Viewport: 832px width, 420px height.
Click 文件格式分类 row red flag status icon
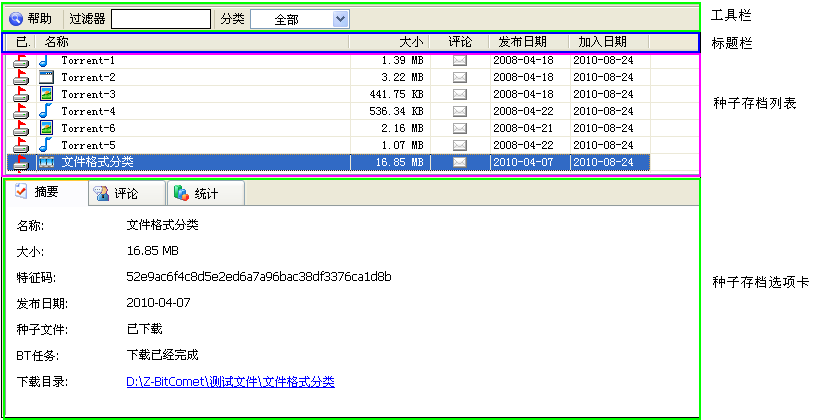point(21,163)
